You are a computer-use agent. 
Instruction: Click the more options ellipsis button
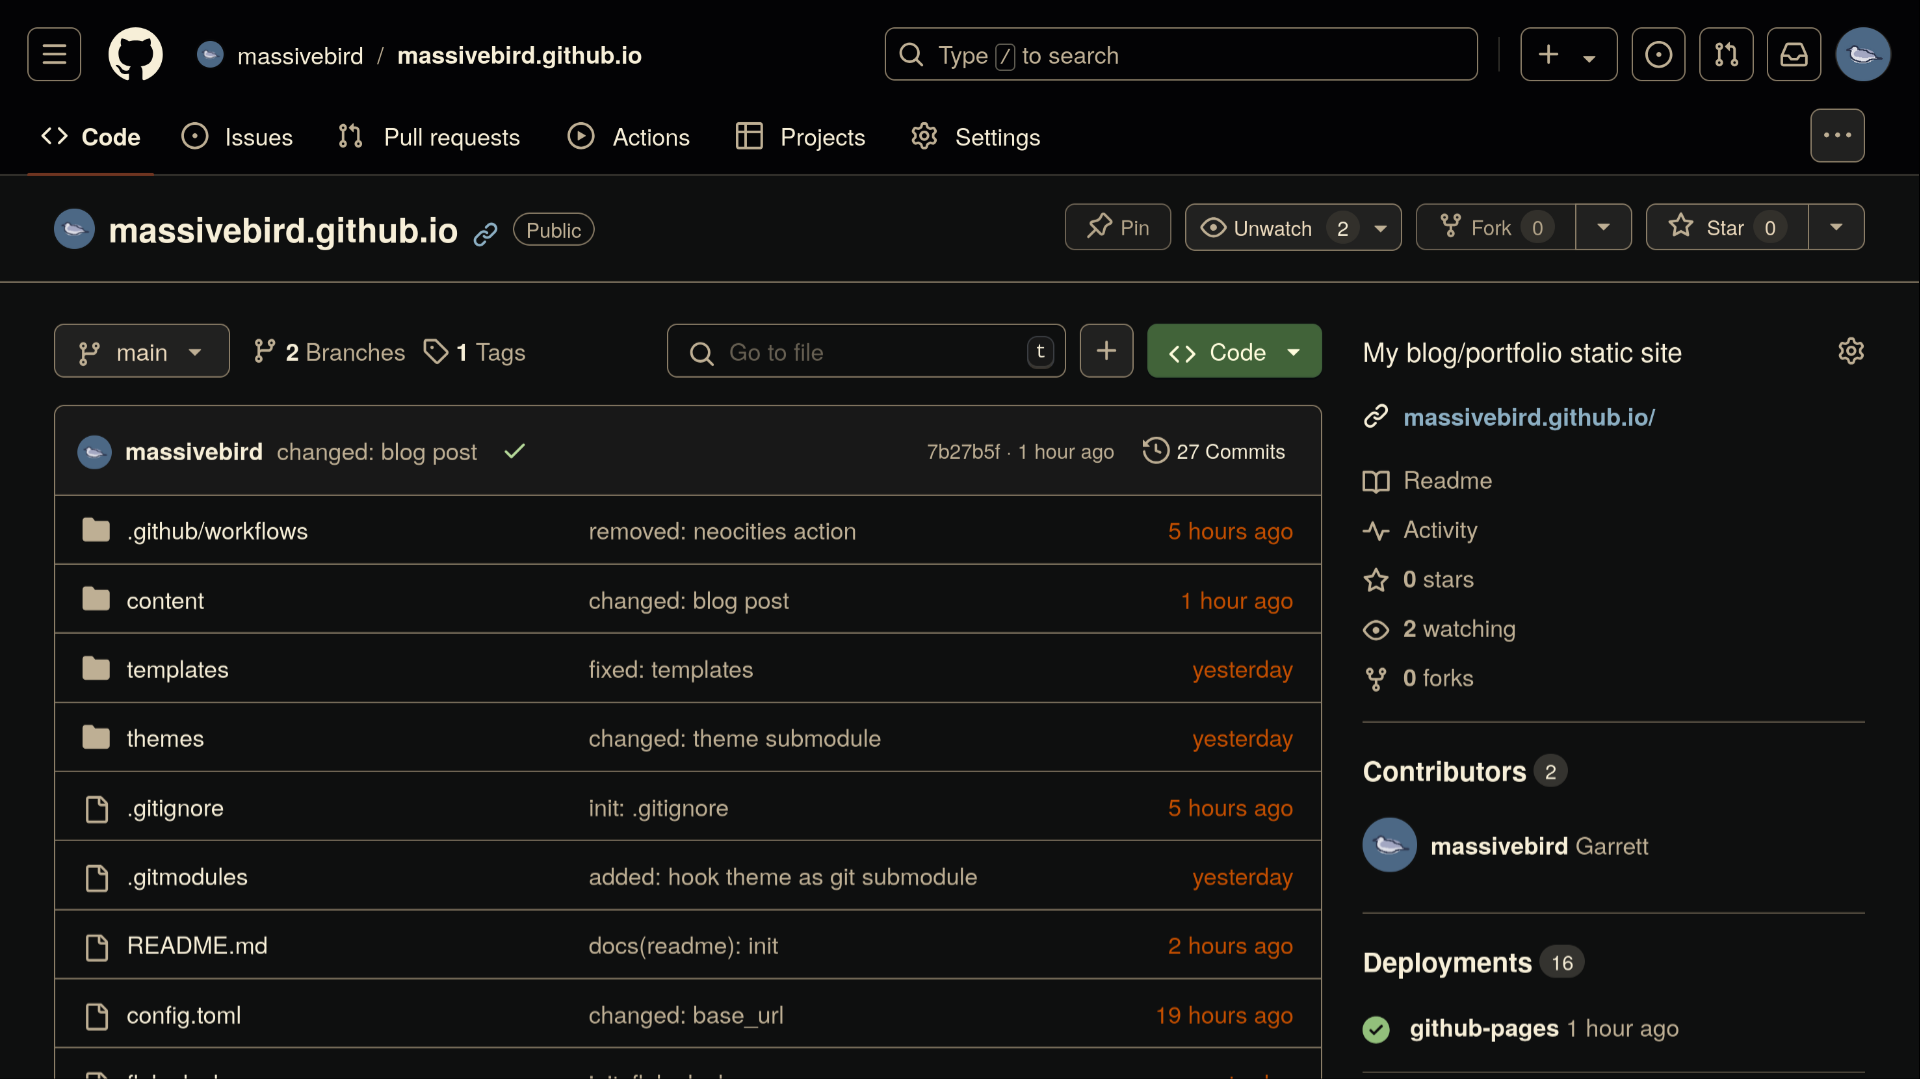point(1837,136)
